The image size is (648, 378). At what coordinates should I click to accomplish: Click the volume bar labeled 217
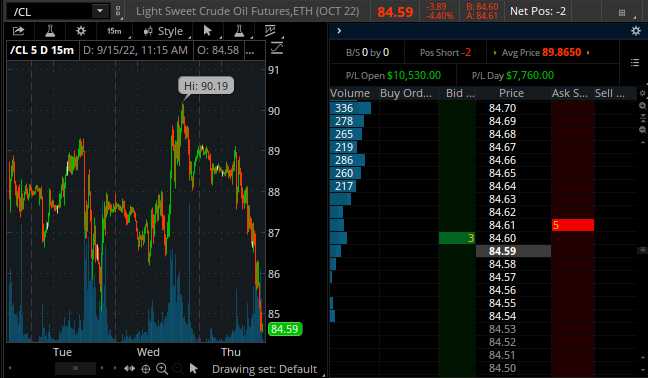(343, 186)
